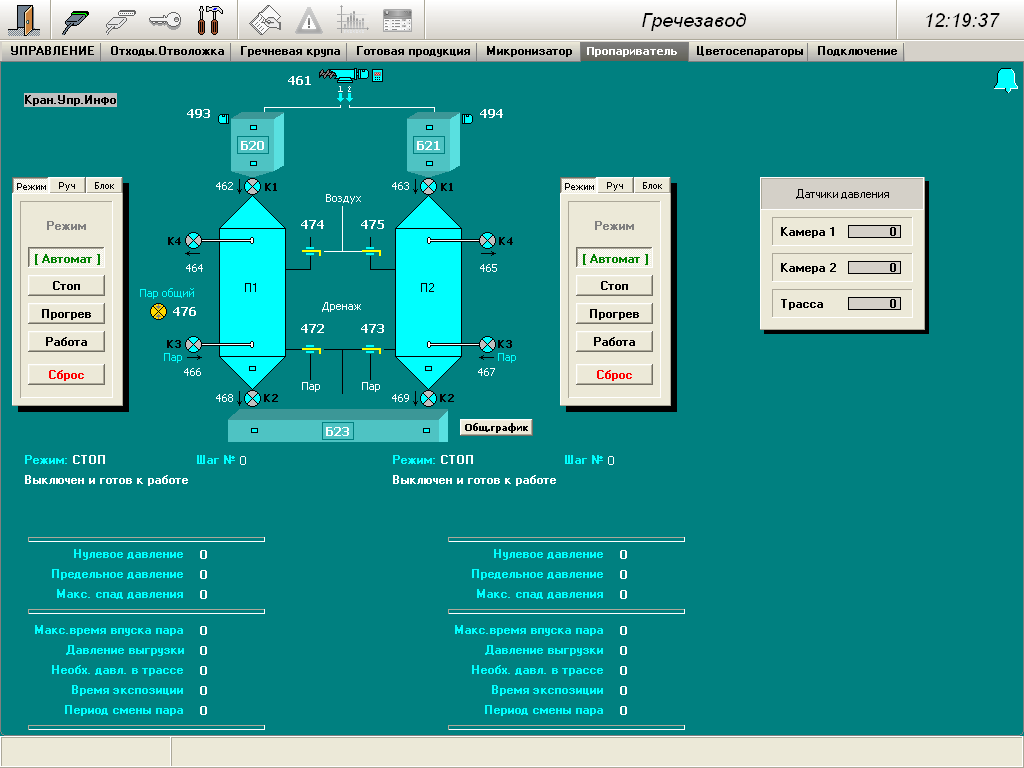
Task: Toggle the yellow common steam valve 476
Action: [x=157, y=312]
